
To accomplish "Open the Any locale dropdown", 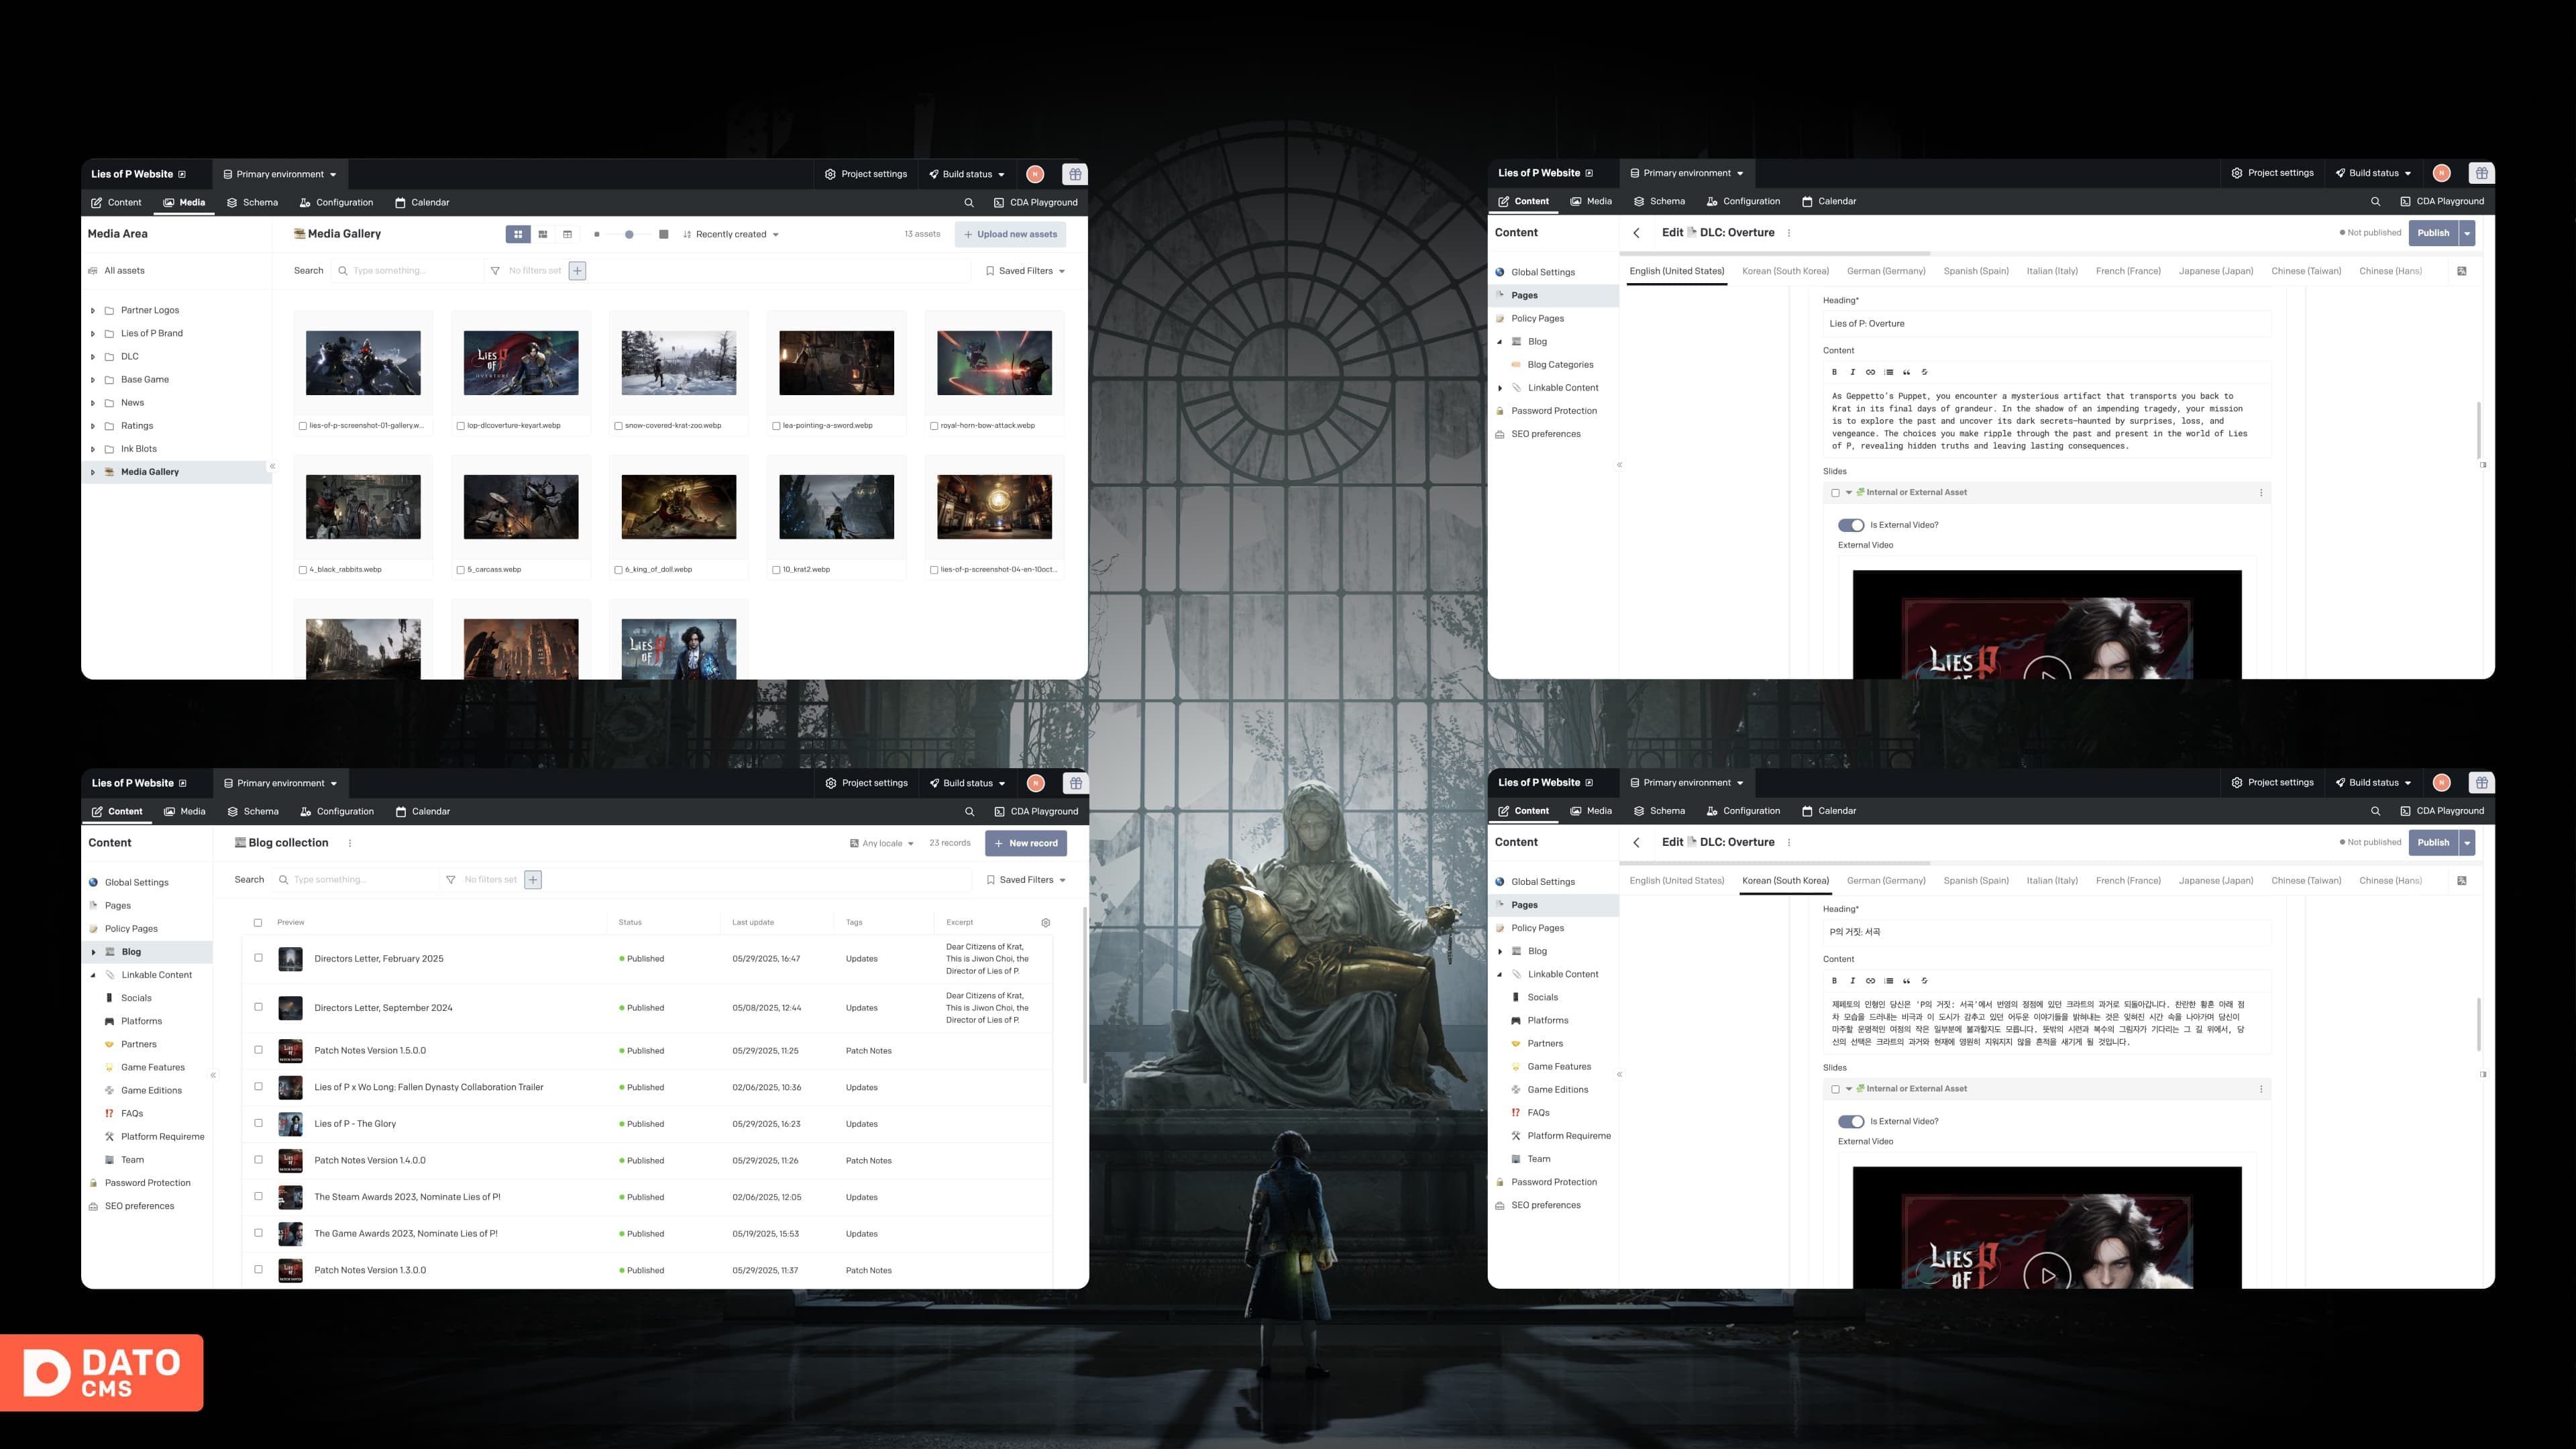I will click(882, 843).
